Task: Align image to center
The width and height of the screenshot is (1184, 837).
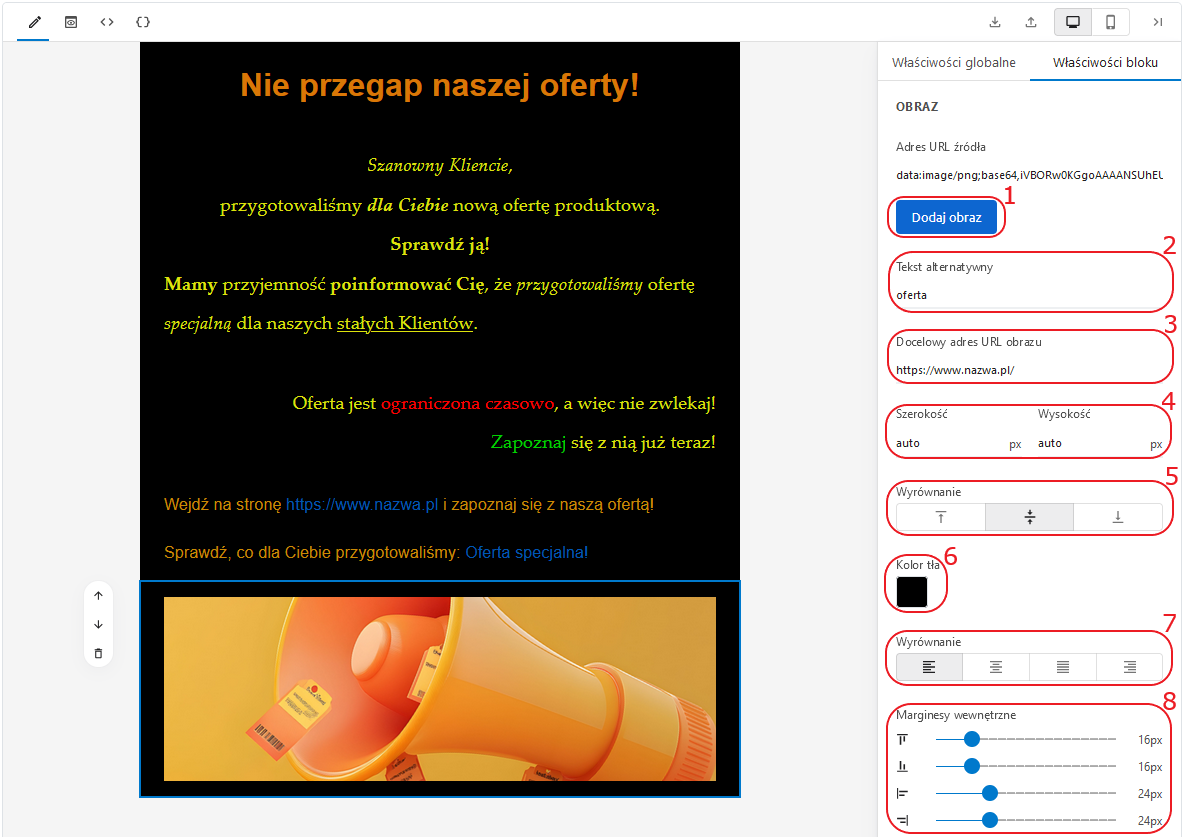Action: pos(995,666)
